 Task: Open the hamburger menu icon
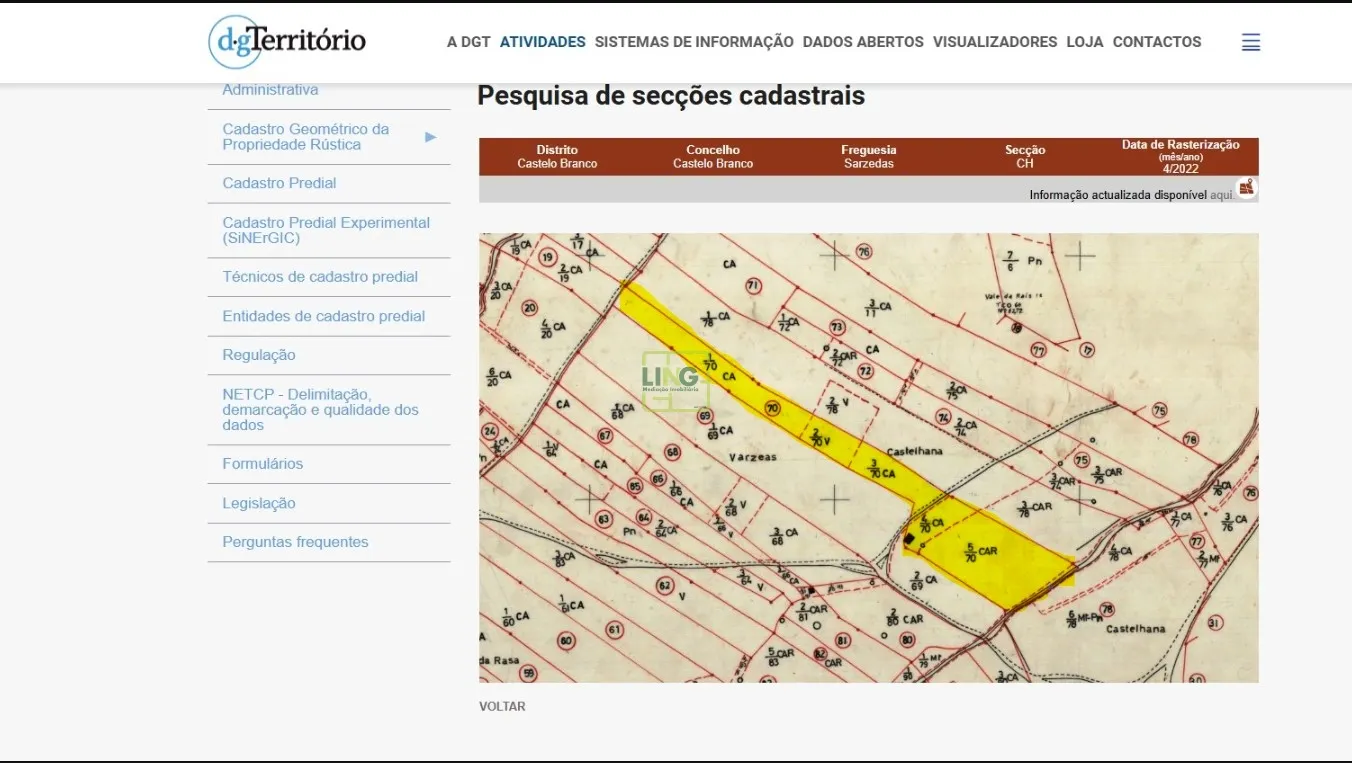click(1250, 42)
